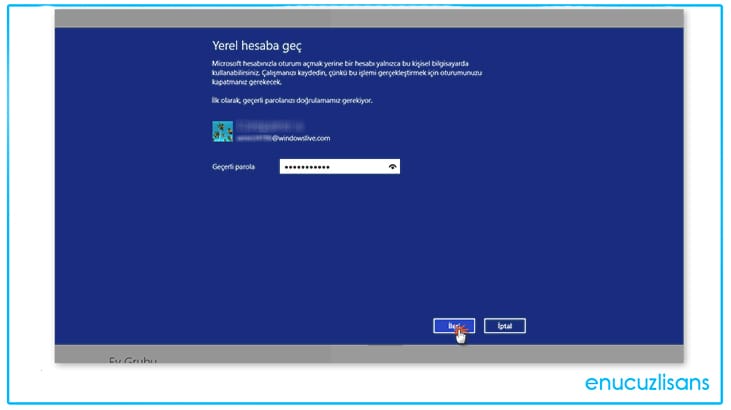Image resolution: width=731 pixels, height=410 pixels.
Task: Click the 'Geçerli parola' label
Action: coord(234,167)
